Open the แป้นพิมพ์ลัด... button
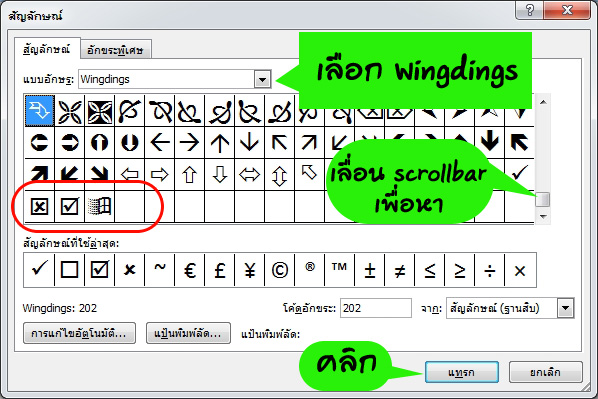Screen dimensions: 598x399 tap(188, 333)
